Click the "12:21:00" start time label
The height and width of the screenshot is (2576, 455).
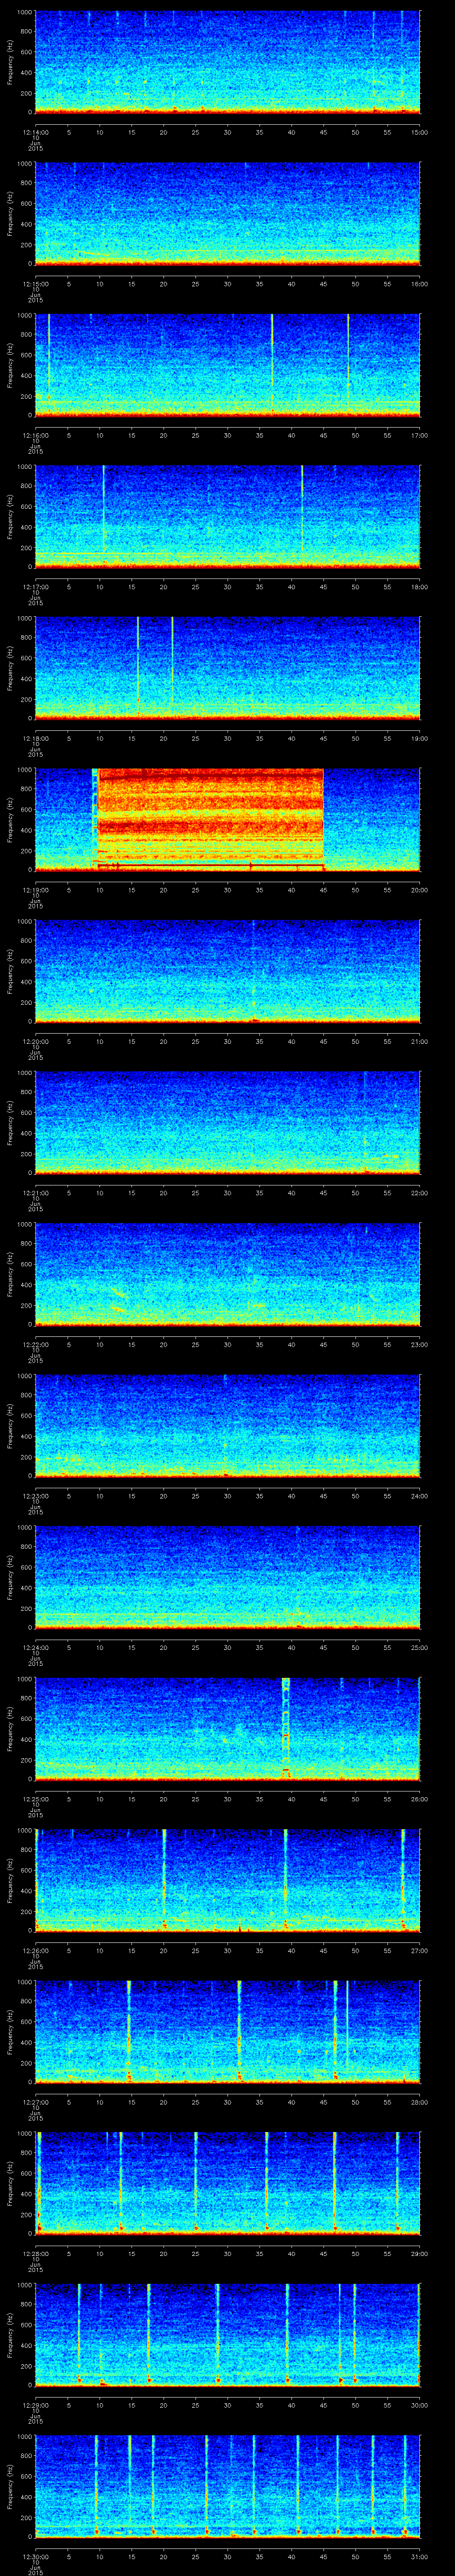click(35, 1192)
